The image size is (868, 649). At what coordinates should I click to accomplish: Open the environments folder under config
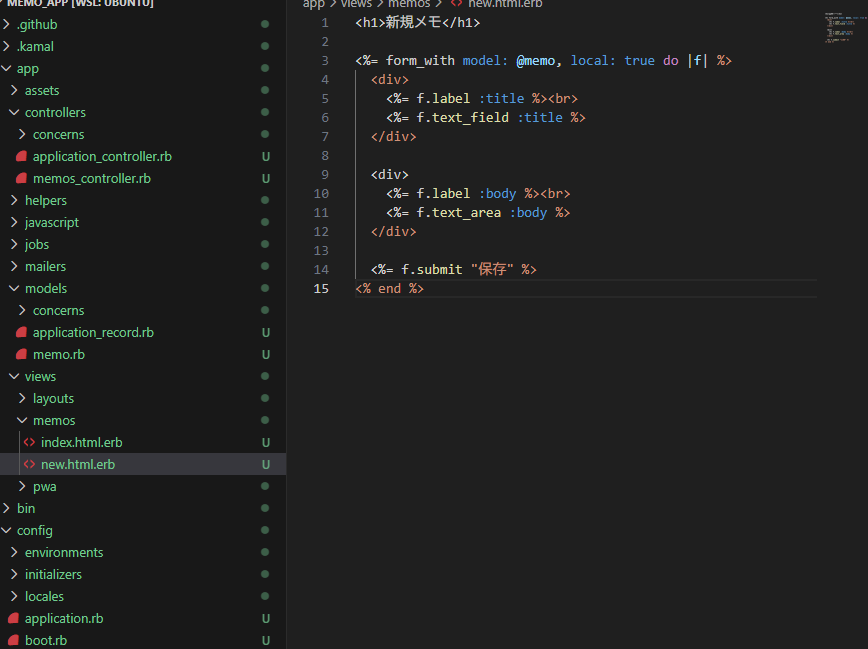point(63,552)
